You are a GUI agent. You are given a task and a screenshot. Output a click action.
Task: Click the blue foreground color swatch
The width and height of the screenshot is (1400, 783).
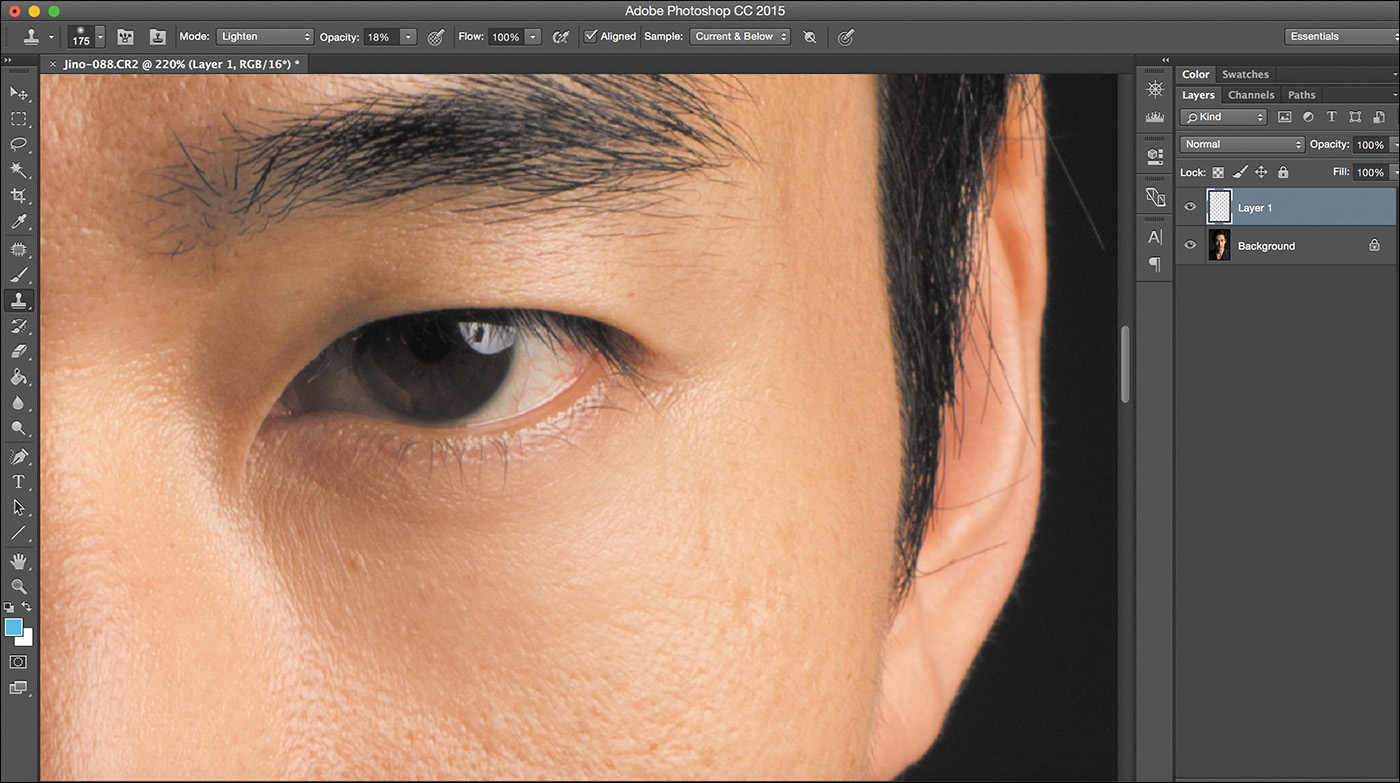(x=13, y=627)
